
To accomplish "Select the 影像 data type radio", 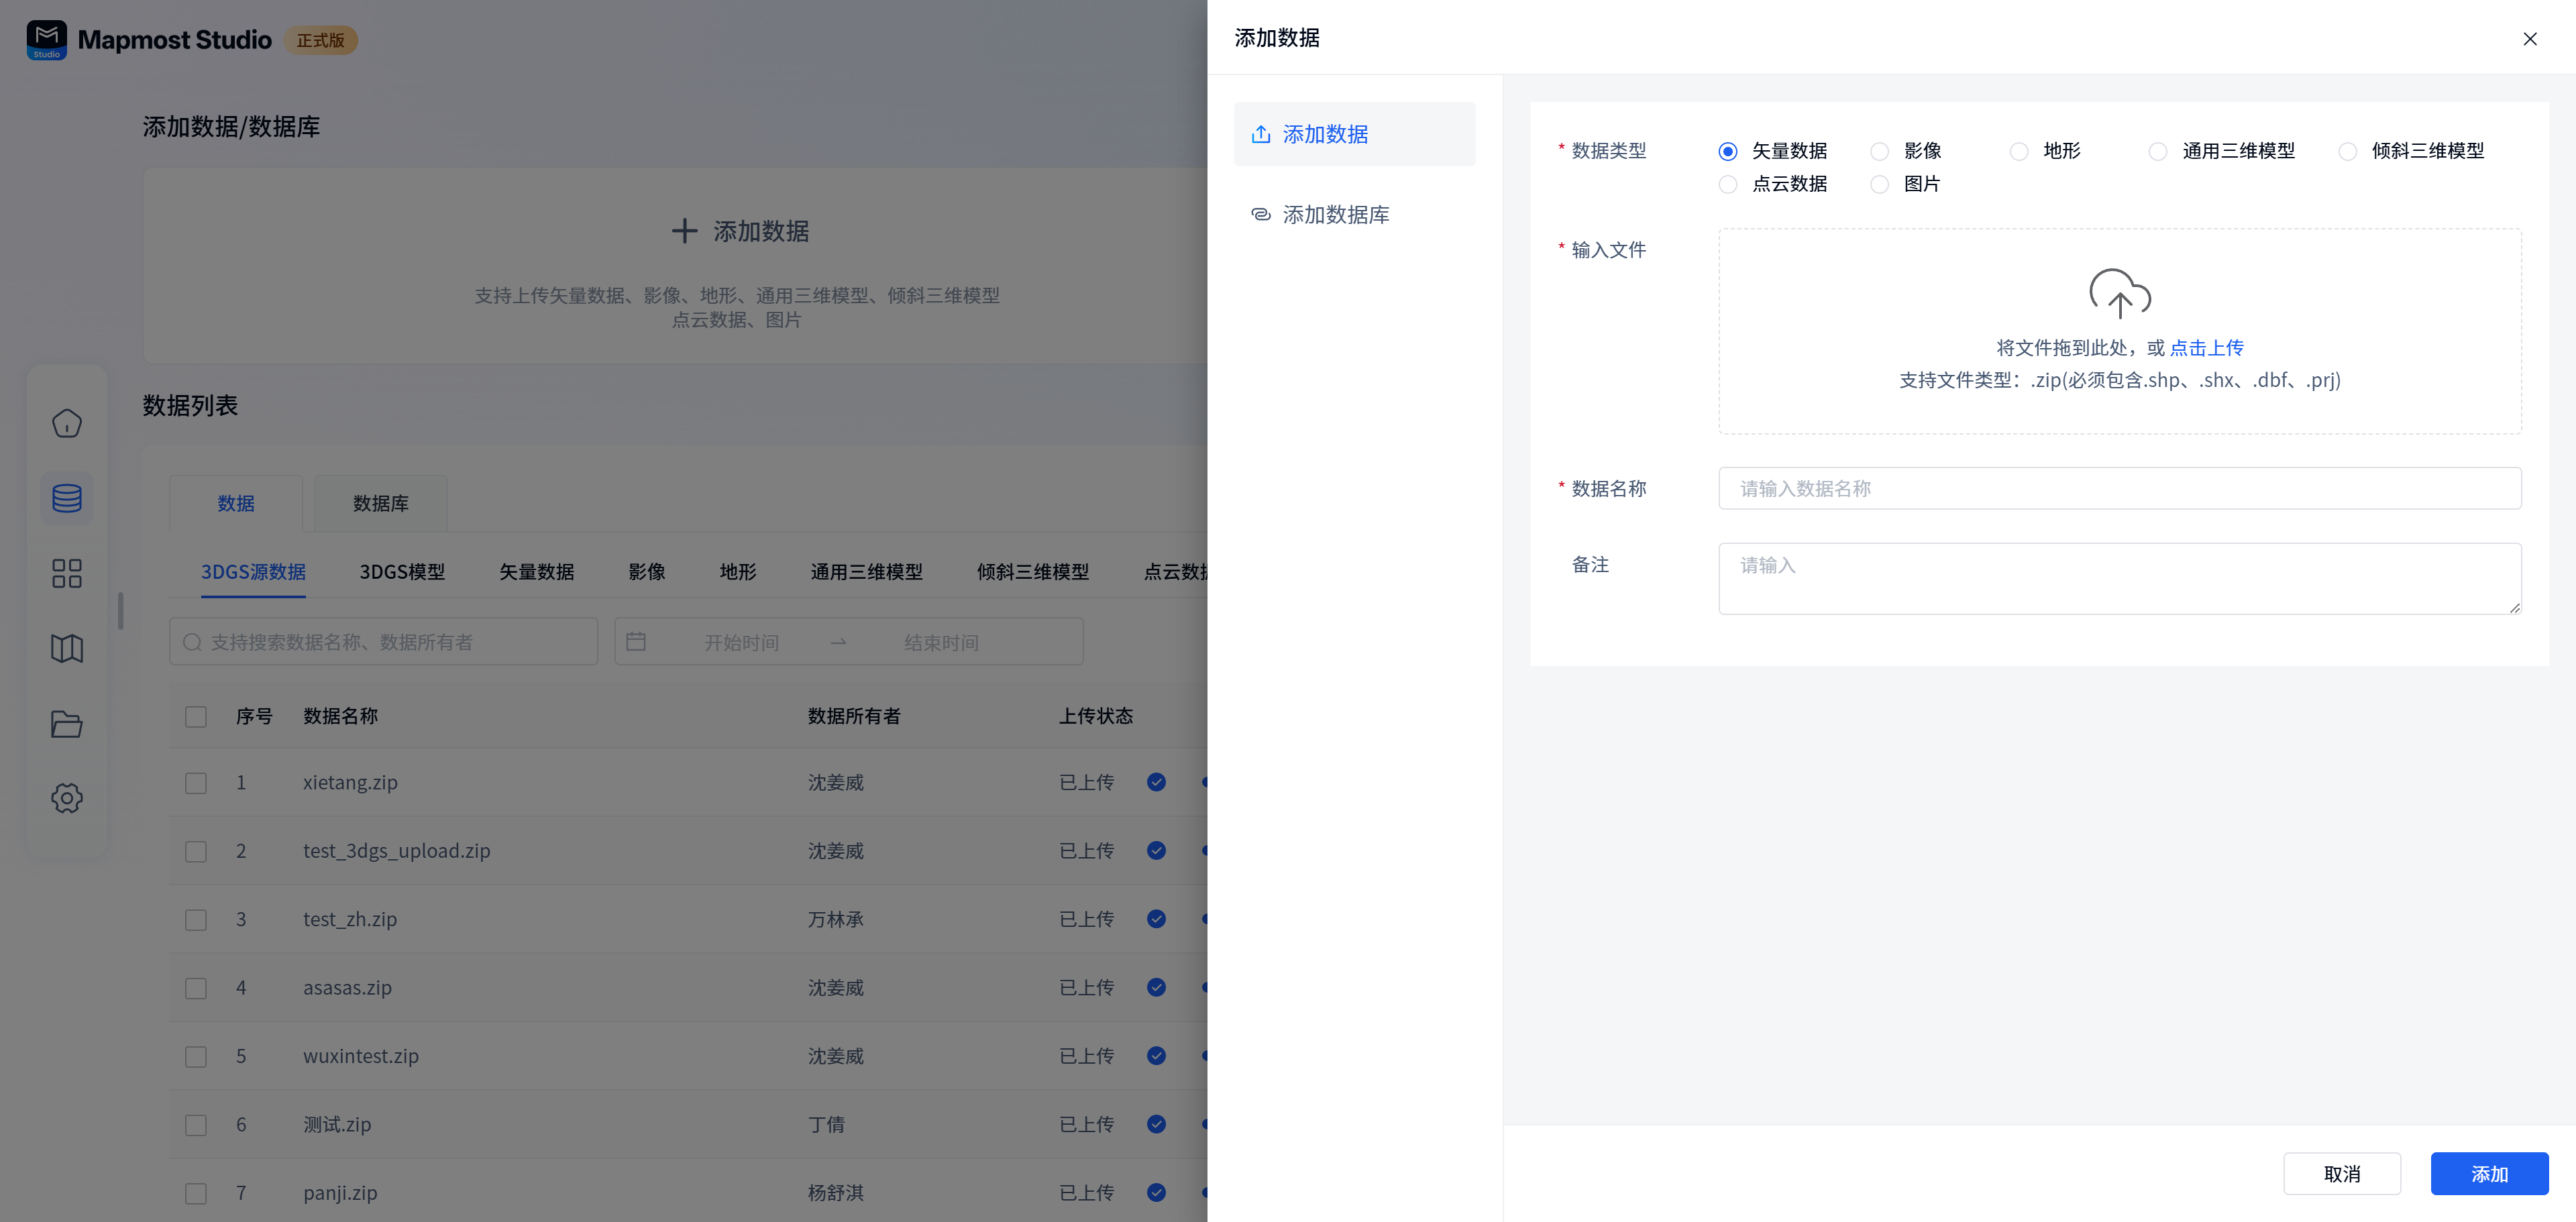I will [x=1879, y=151].
